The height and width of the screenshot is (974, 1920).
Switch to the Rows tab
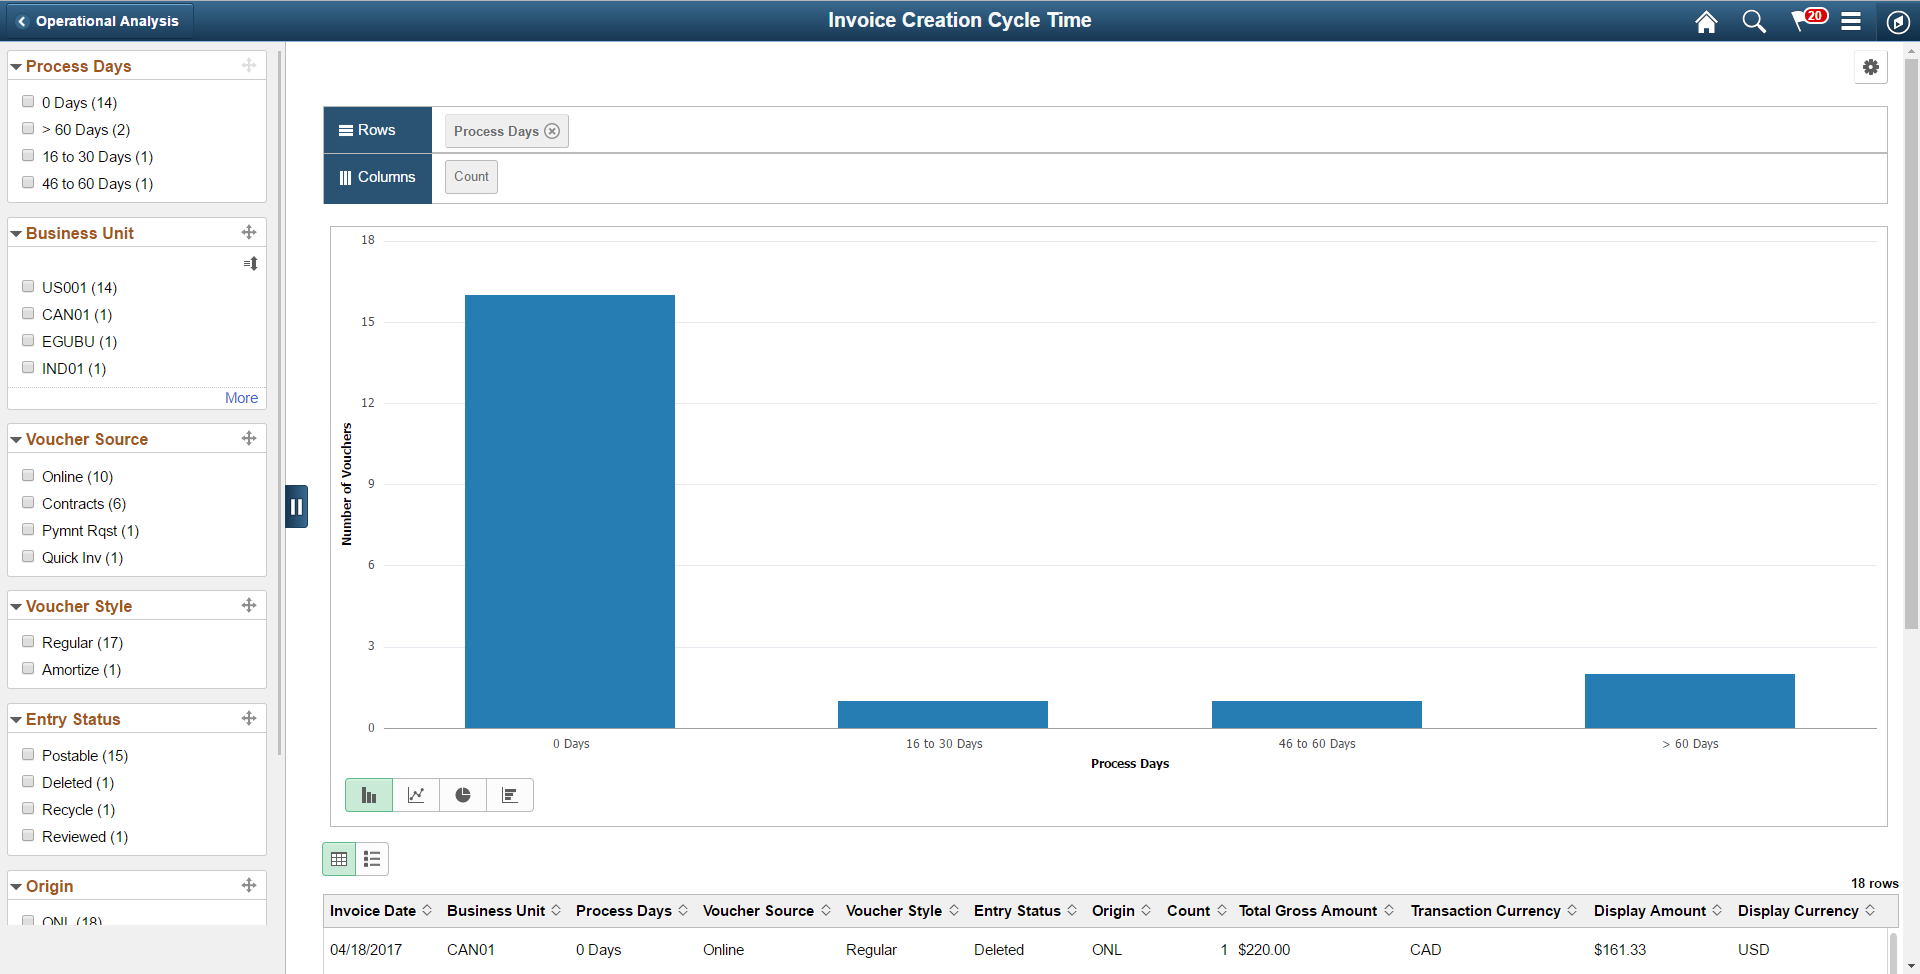[x=377, y=129]
